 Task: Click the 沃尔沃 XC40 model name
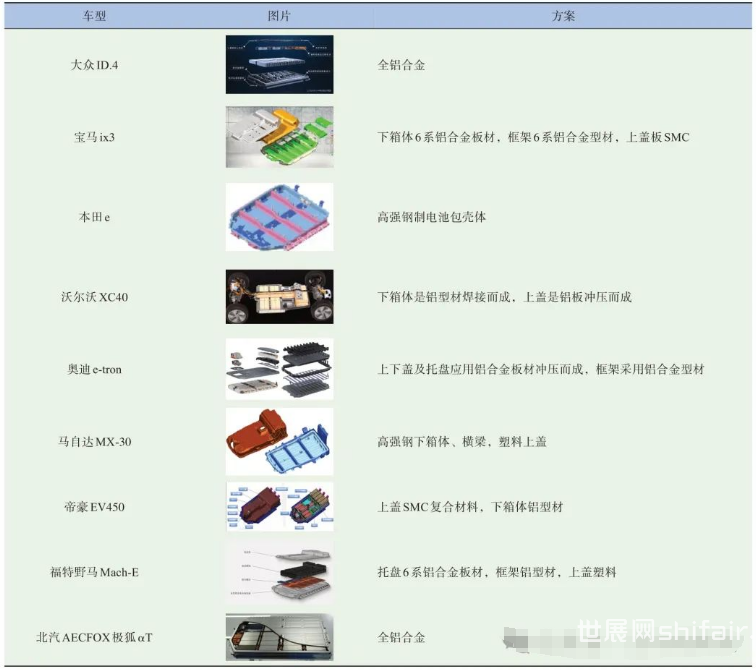tap(94, 297)
